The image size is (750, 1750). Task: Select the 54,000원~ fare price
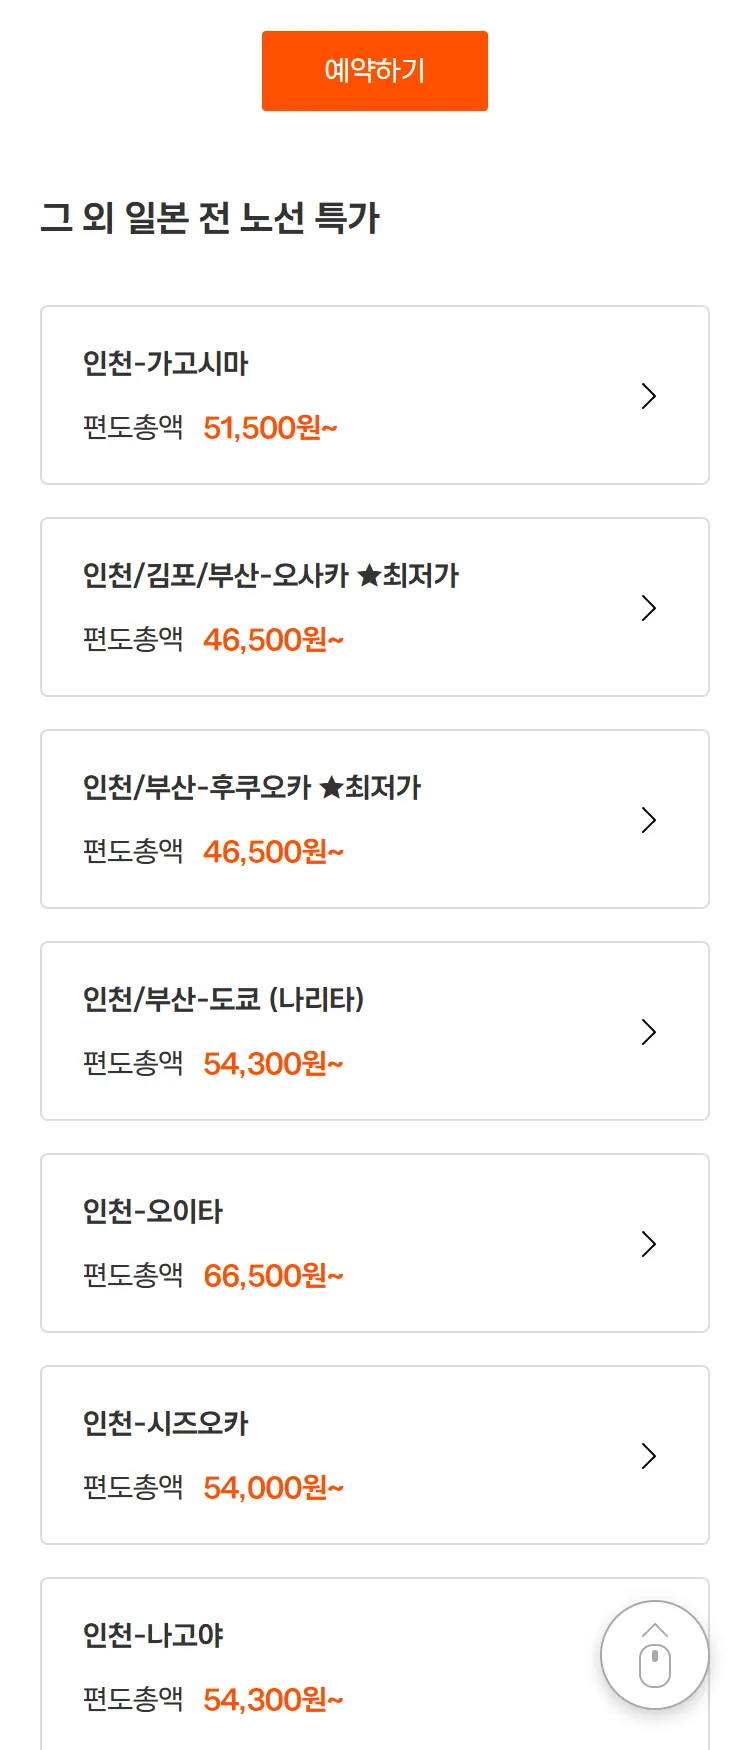click(x=273, y=1488)
